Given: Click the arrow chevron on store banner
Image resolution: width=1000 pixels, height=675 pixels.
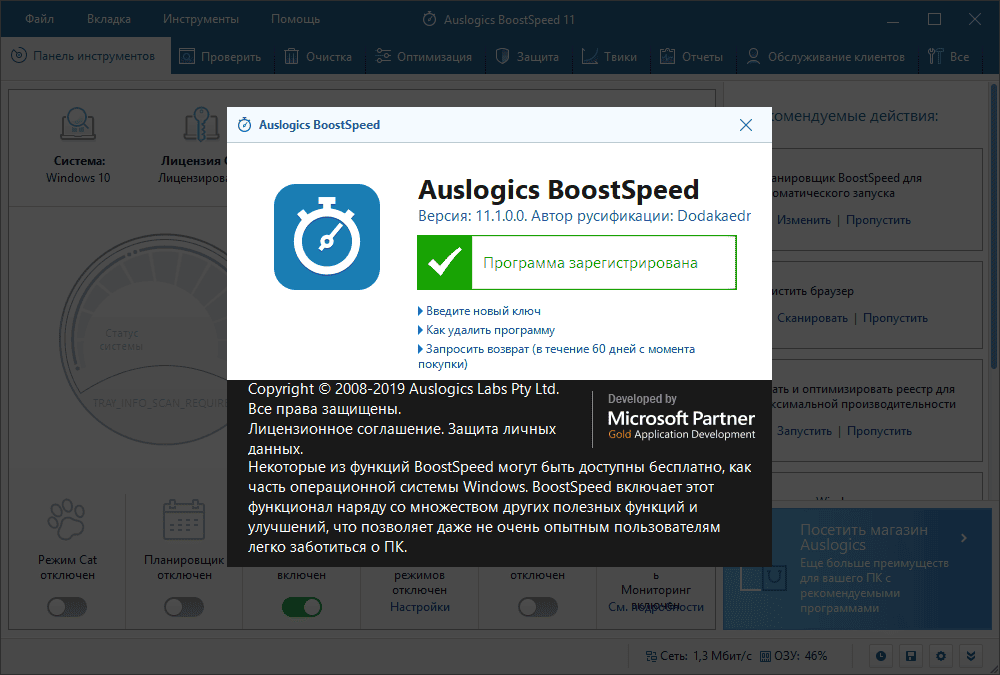Looking at the screenshot, I should coord(964,538).
